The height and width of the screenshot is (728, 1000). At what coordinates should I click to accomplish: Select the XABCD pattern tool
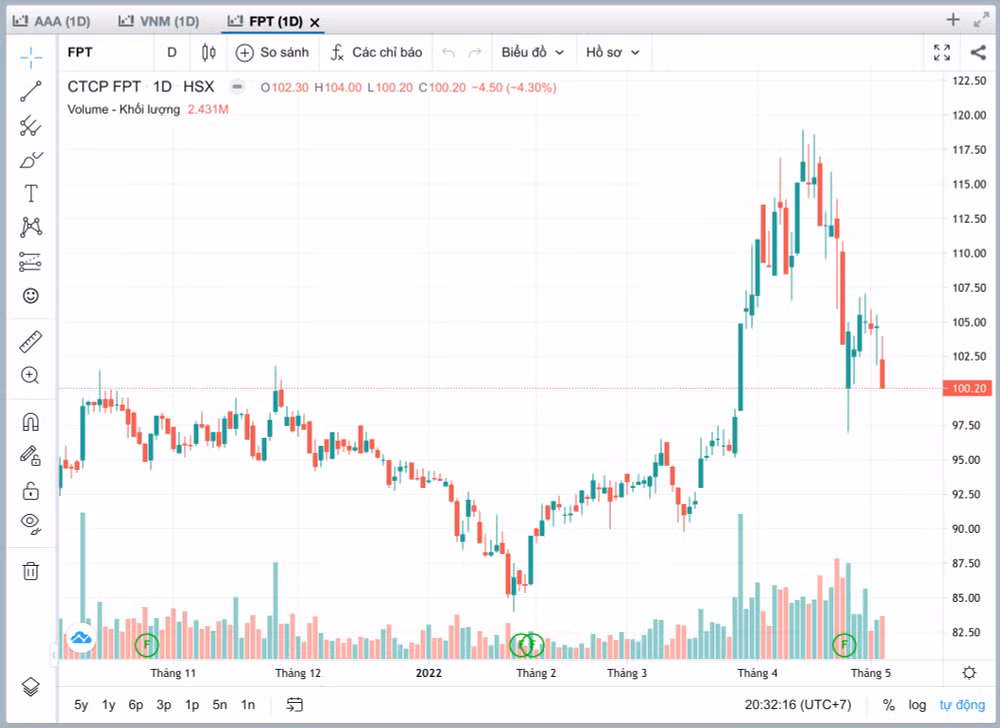tap(31, 227)
